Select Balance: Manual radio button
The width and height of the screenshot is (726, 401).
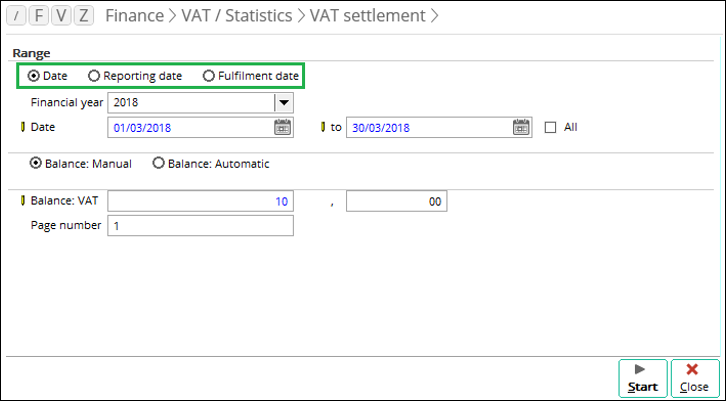point(37,163)
